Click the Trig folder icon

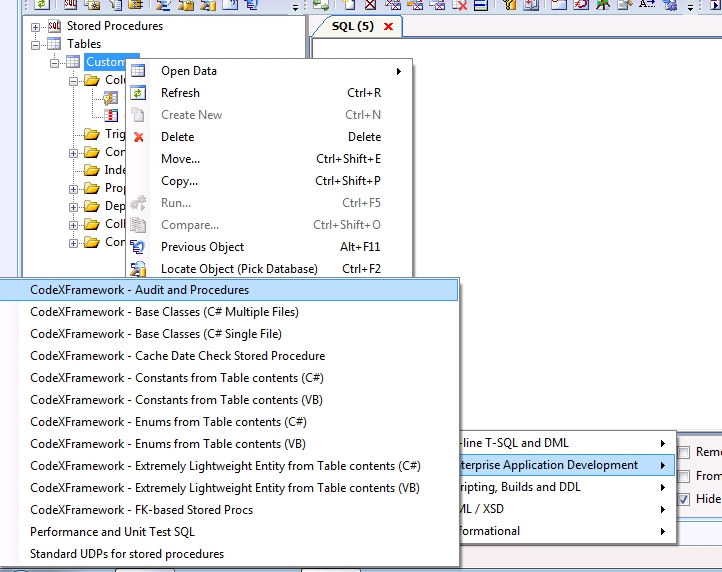[92, 134]
